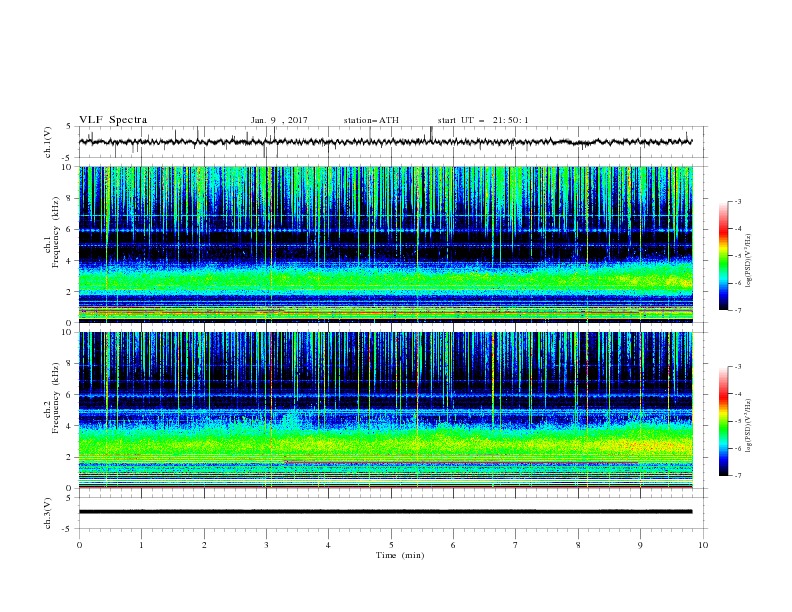The height and width of the screenshot is (612, 792).
Task: Click the ch.2 spectrogram panel
Action: pos(386,410)
